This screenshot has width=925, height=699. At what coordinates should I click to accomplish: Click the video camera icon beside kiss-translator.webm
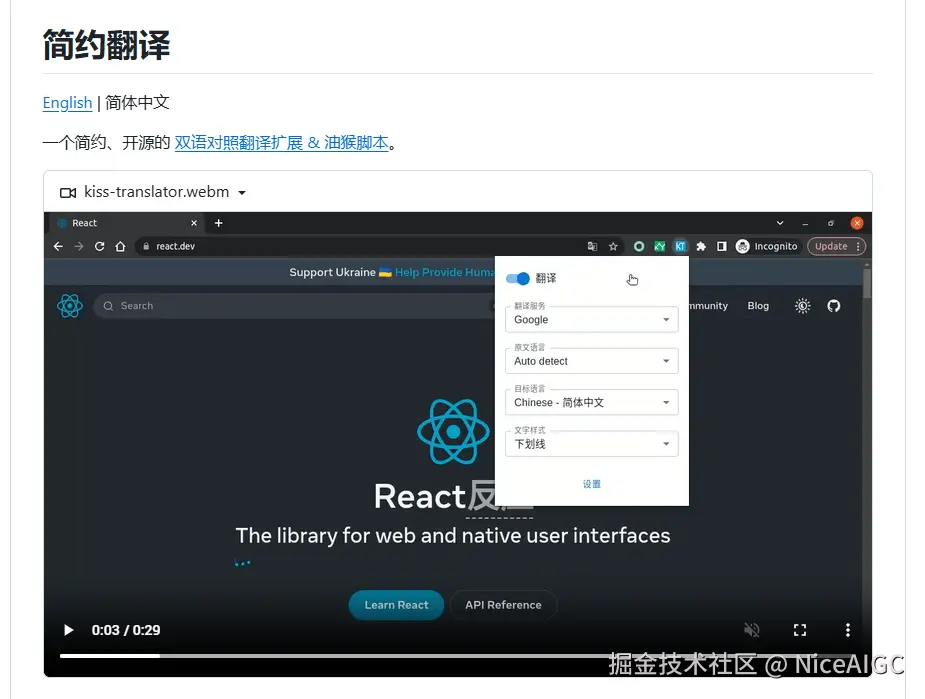click(68, 193)
